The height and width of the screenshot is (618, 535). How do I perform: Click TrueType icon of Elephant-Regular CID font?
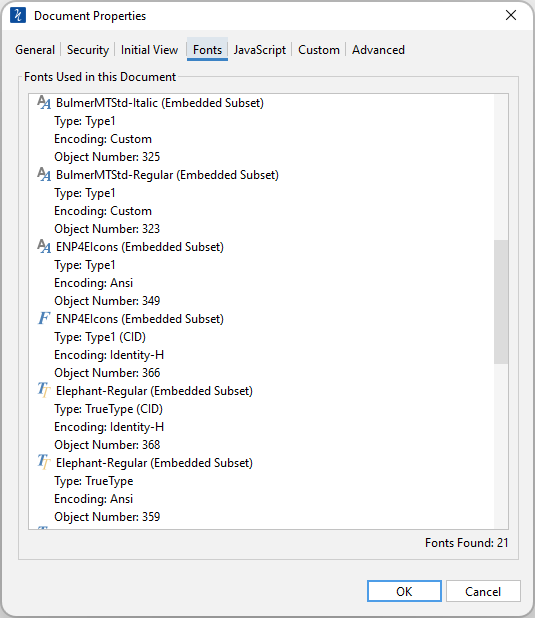tap(44, 391)
